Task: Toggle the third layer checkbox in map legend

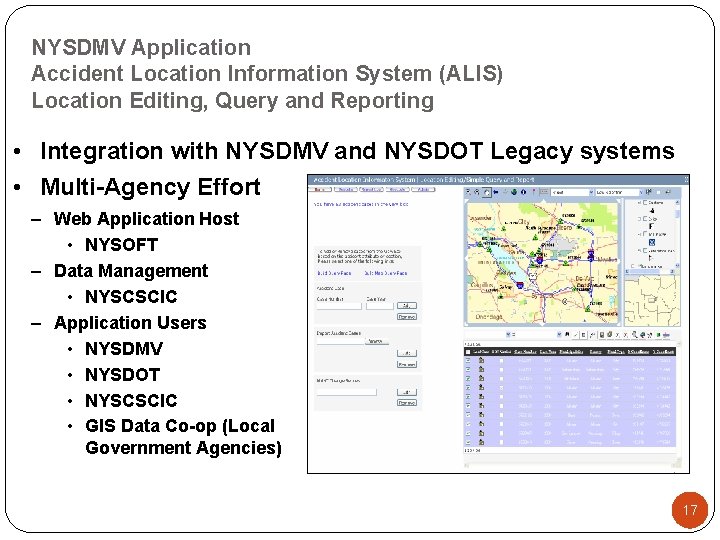Action: (x=645, y=234)
